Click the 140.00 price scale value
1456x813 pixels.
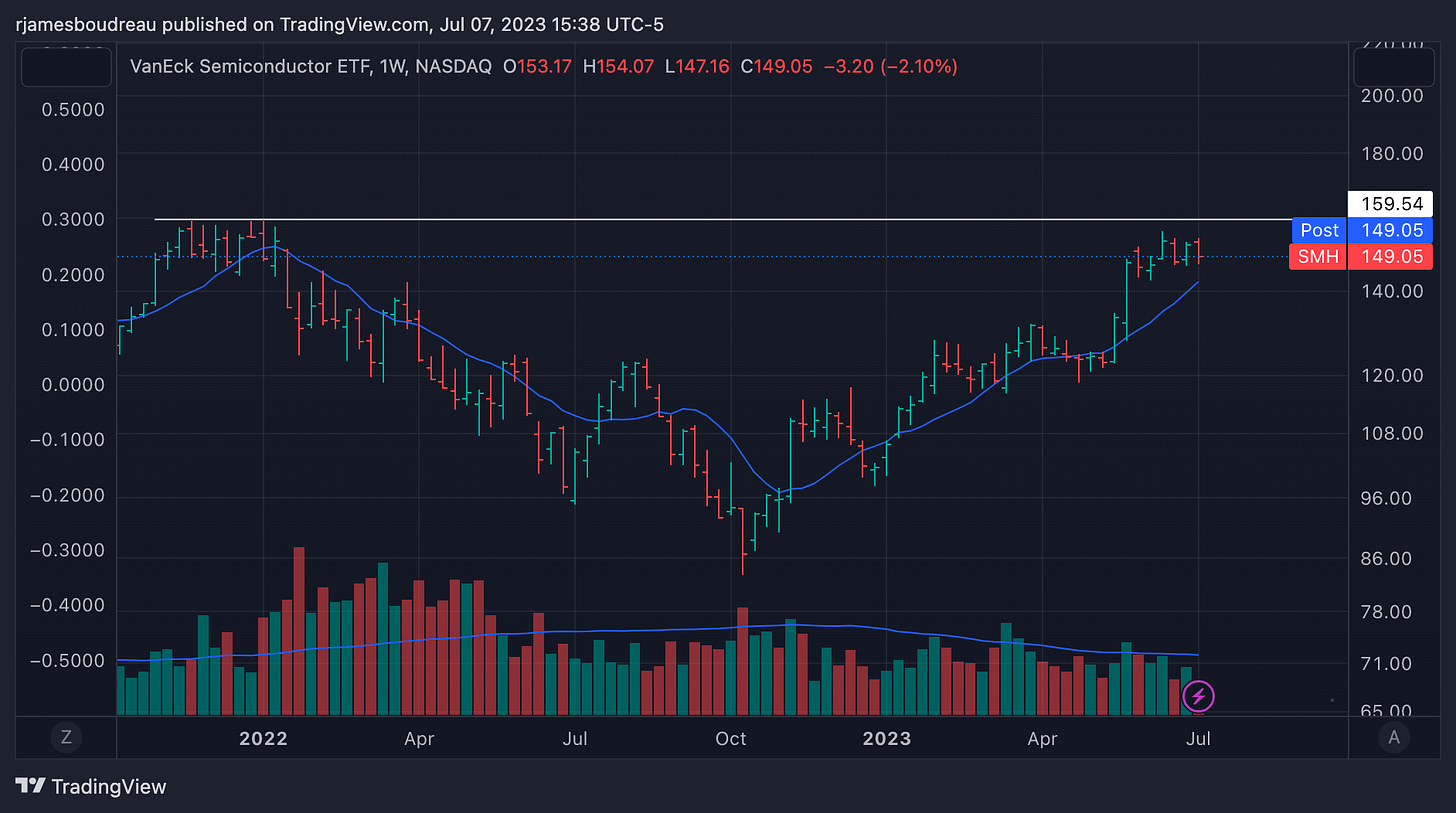point(1394,291)
